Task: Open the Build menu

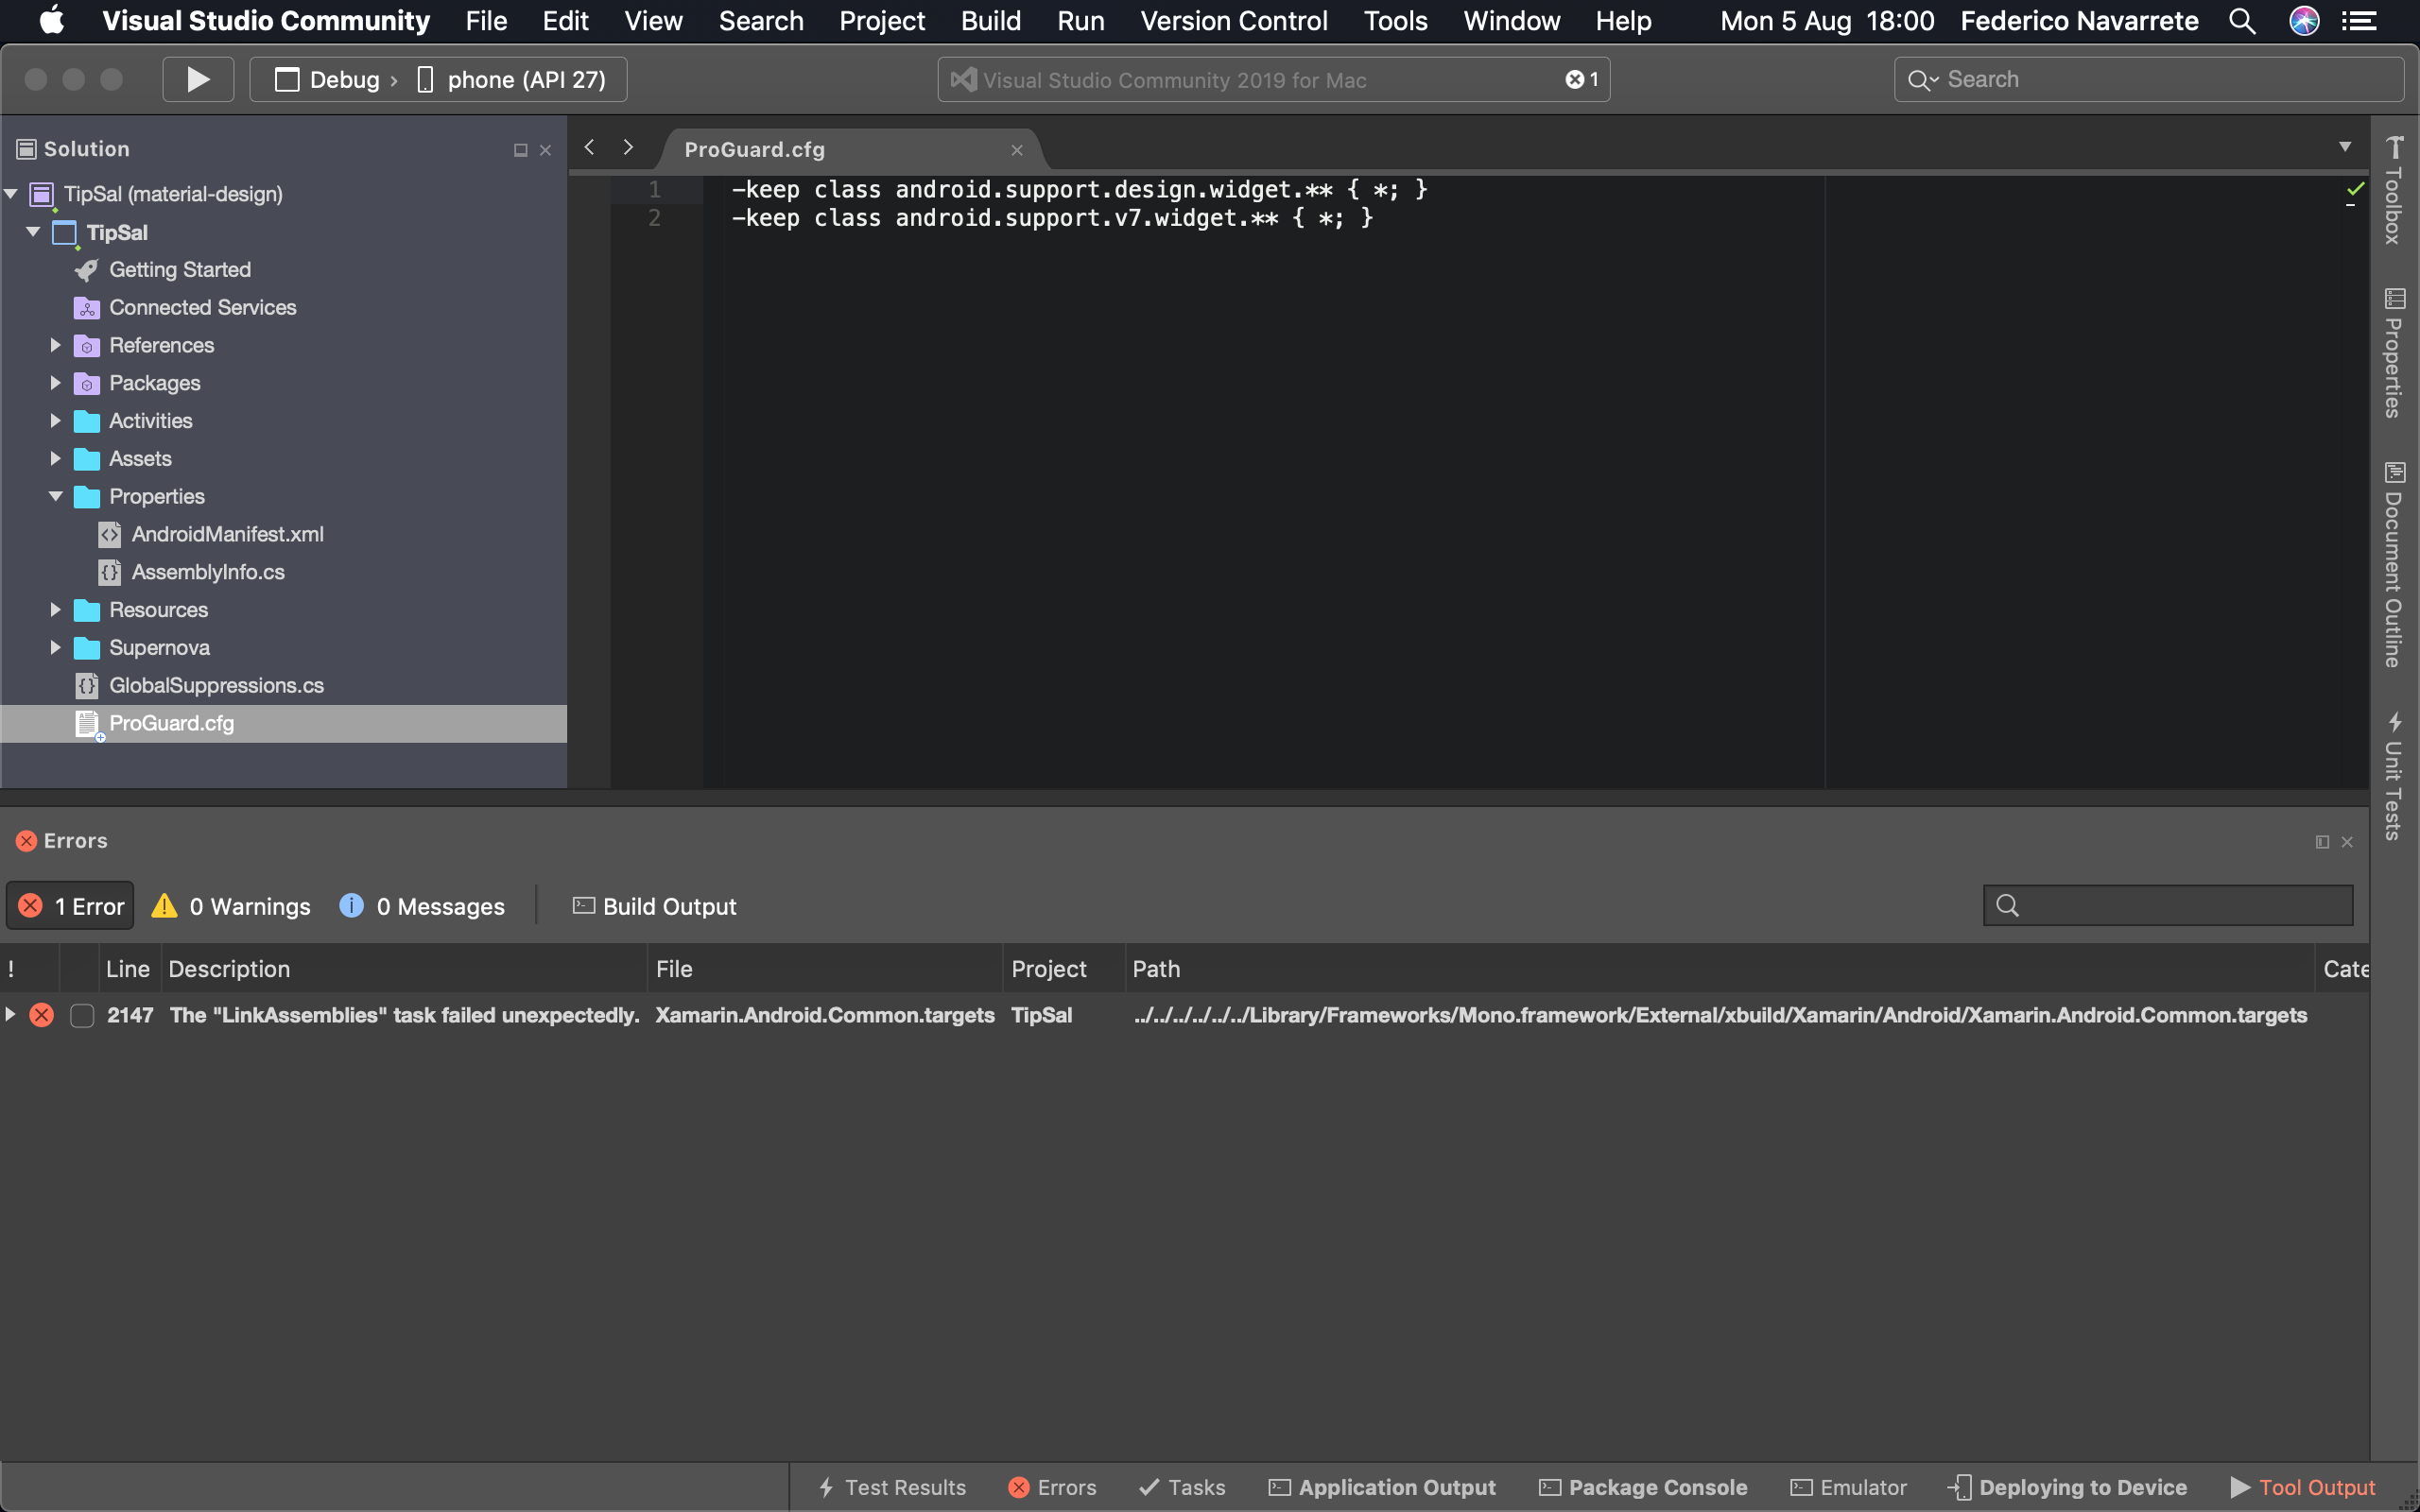Action: [x=990, y=20]
